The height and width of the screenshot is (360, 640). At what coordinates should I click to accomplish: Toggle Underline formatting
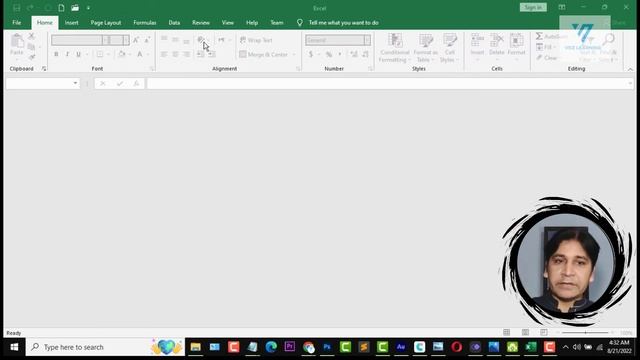pyautogui.click(x=78, y=54)
